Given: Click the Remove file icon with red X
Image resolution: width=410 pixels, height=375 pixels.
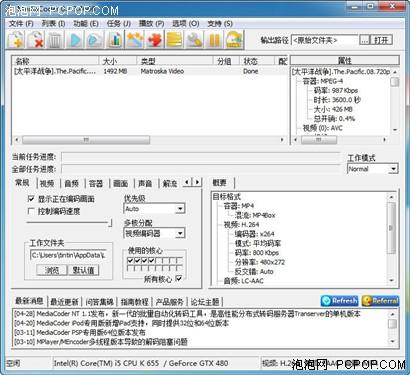Looking at the screenshot, I should pos(35,40).
